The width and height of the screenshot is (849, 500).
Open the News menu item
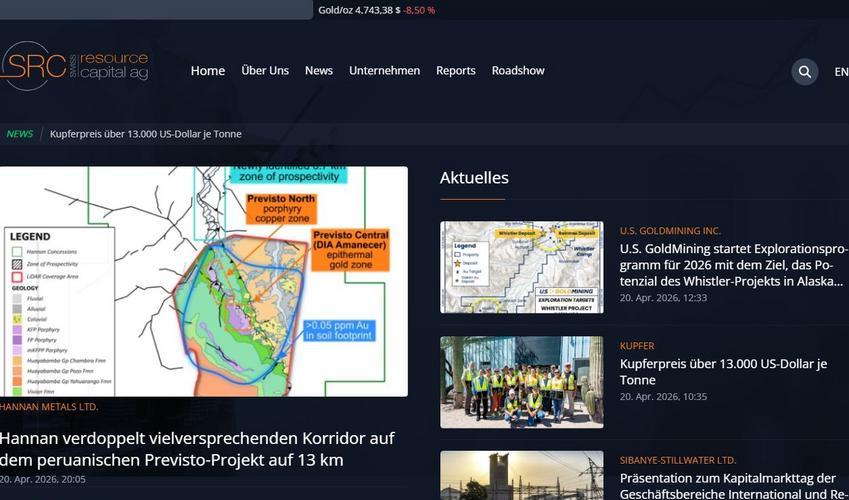pos(318,70)
